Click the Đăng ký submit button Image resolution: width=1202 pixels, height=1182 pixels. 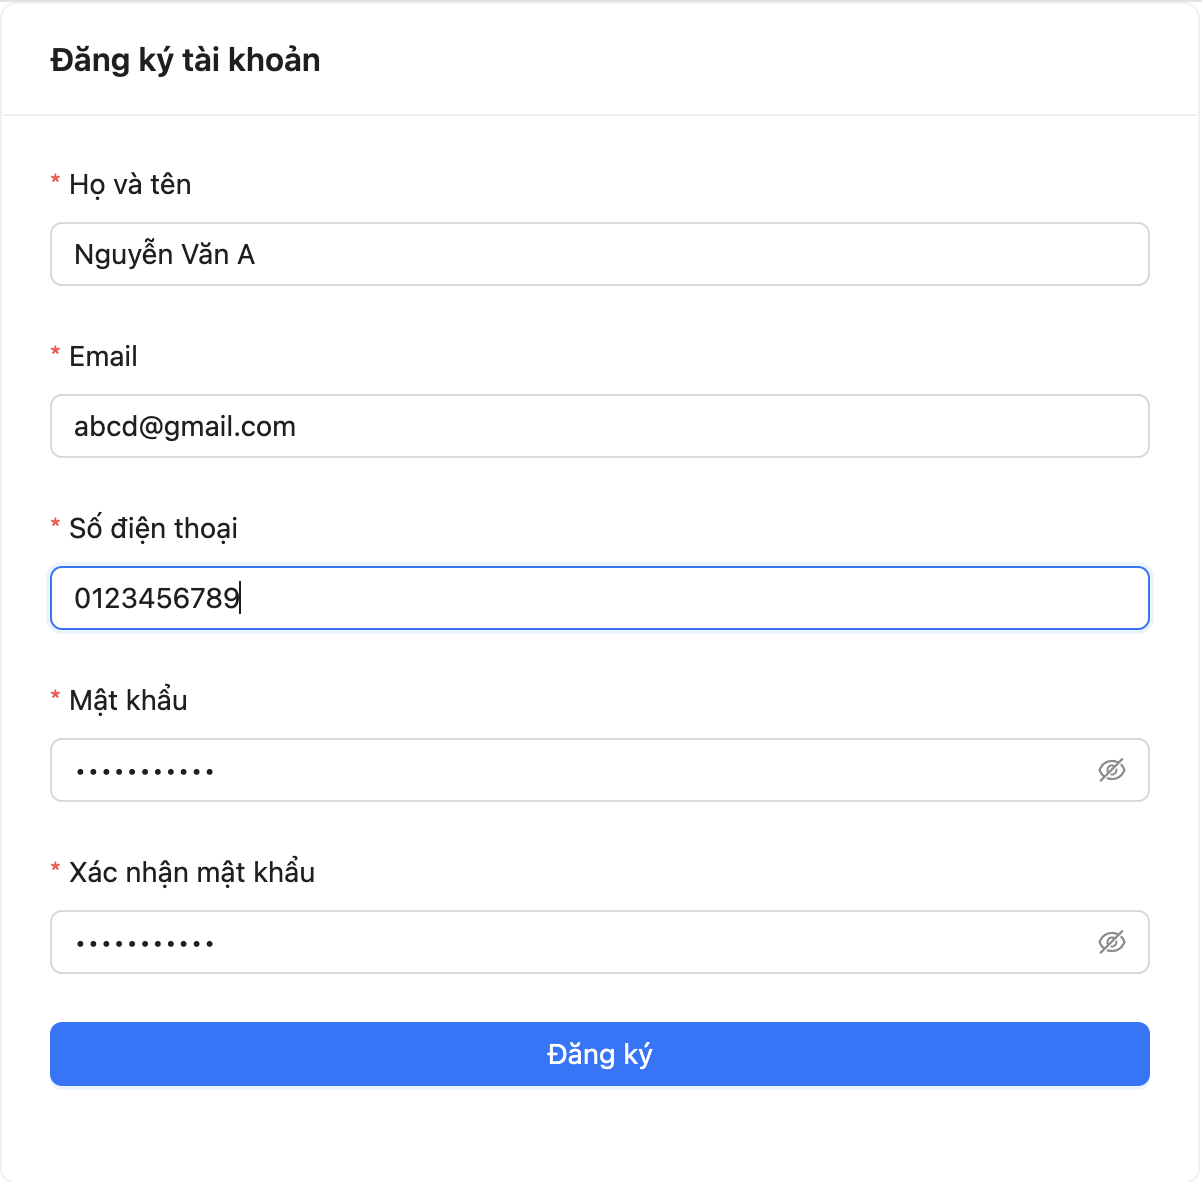[600, 1054]
